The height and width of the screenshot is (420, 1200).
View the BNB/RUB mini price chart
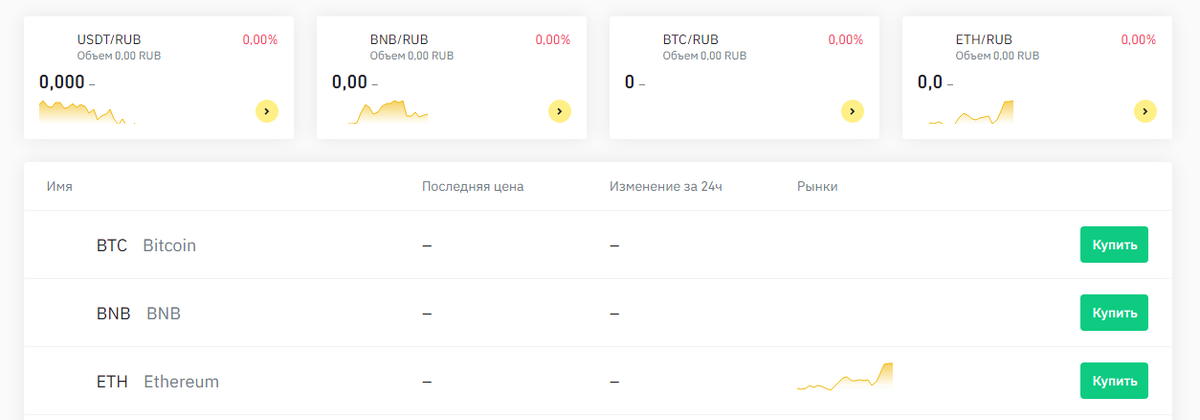click(389, 112)
